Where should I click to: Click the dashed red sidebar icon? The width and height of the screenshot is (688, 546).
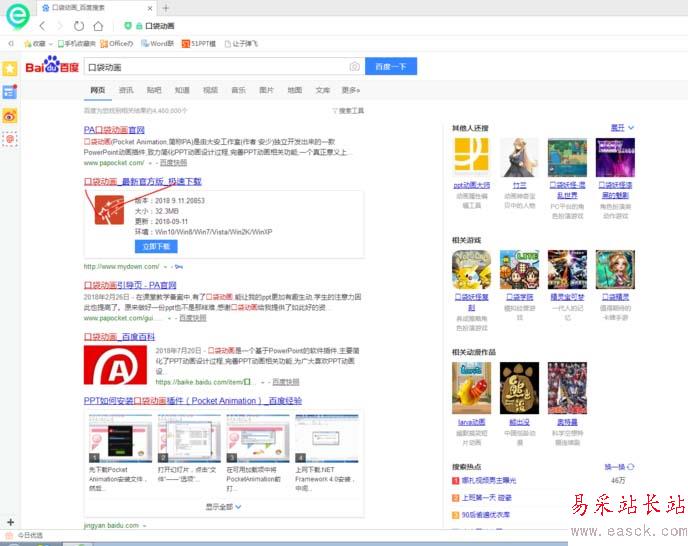tap(10, 140)
